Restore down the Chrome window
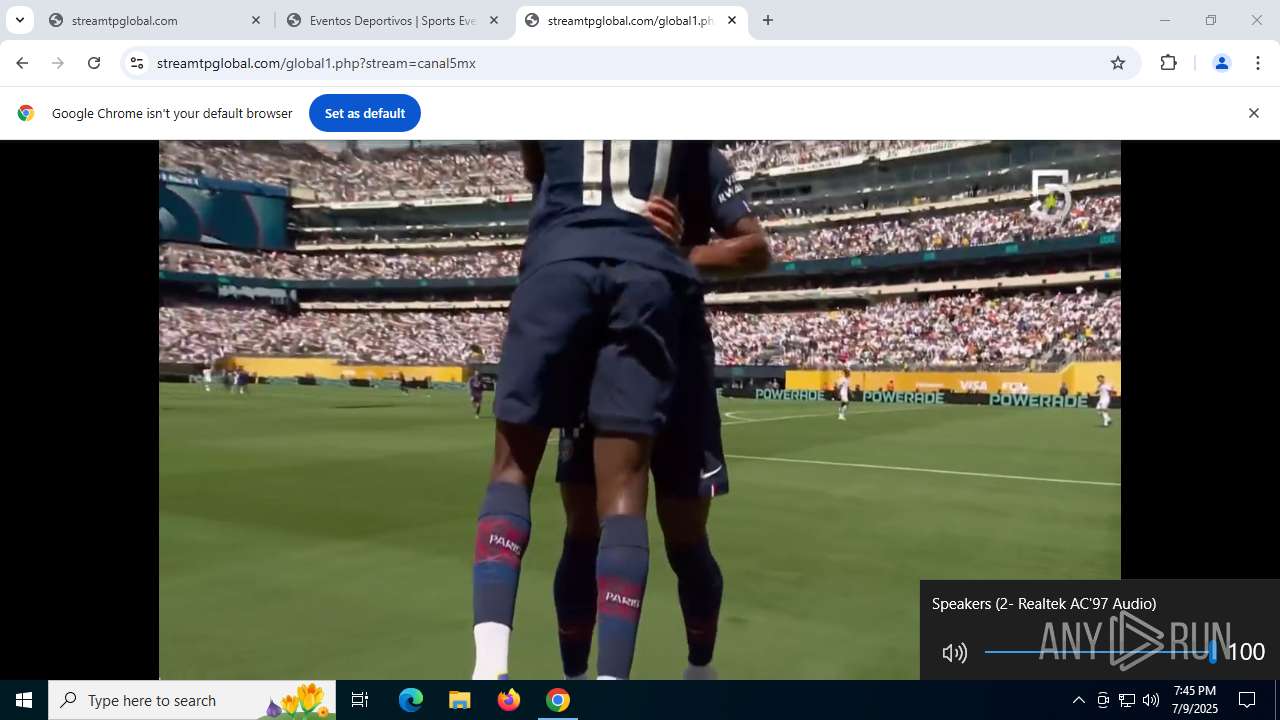 (x=1211, y=20)
